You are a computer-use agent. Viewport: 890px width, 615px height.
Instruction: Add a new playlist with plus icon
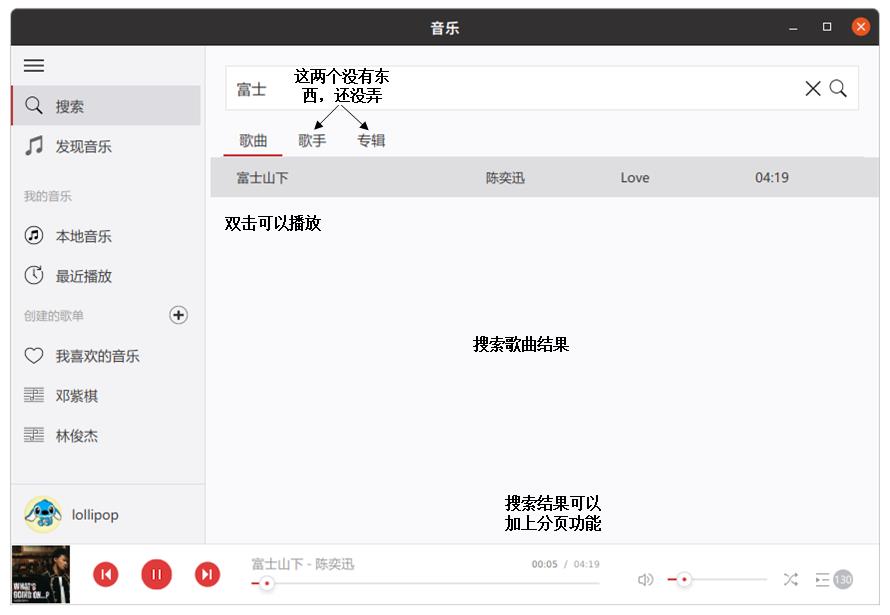tap(178, 315)
